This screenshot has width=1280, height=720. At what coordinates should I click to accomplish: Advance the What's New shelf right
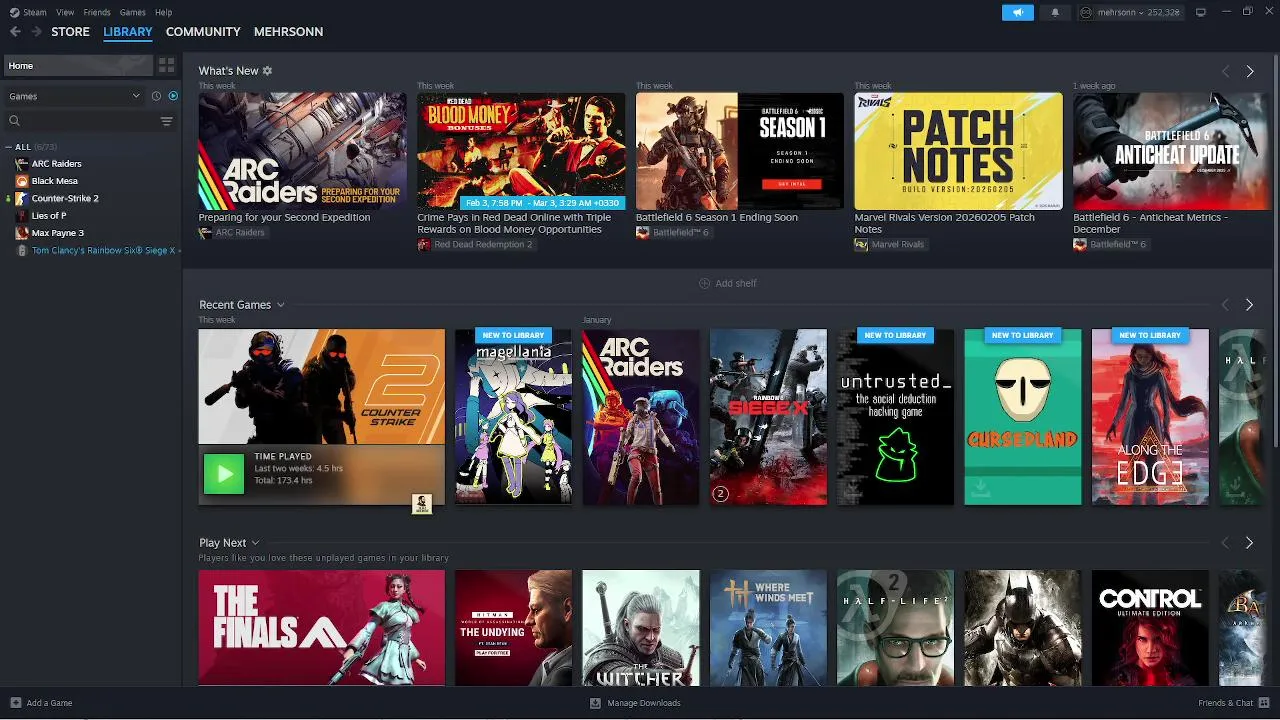pos(1249,72)
